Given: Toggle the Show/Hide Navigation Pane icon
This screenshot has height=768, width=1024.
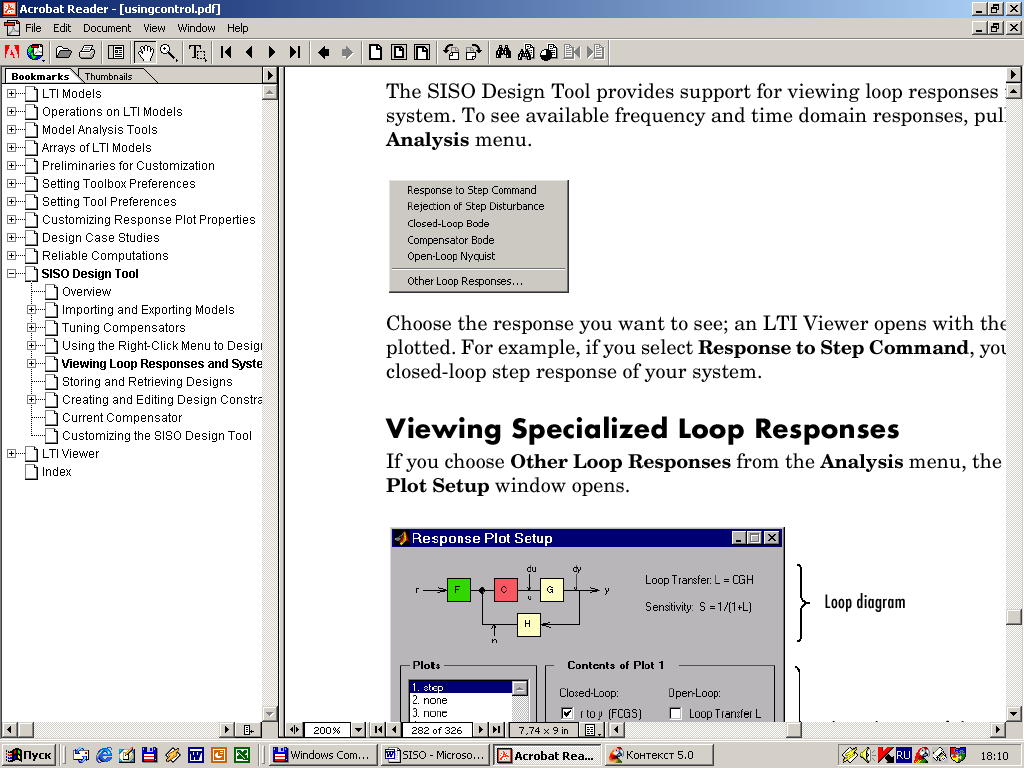Looking at the screenshot, I should tap(116, 52).
